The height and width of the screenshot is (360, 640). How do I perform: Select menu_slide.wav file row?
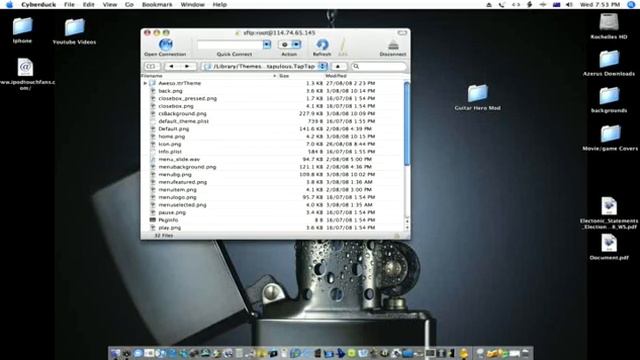tap(272, 159)
